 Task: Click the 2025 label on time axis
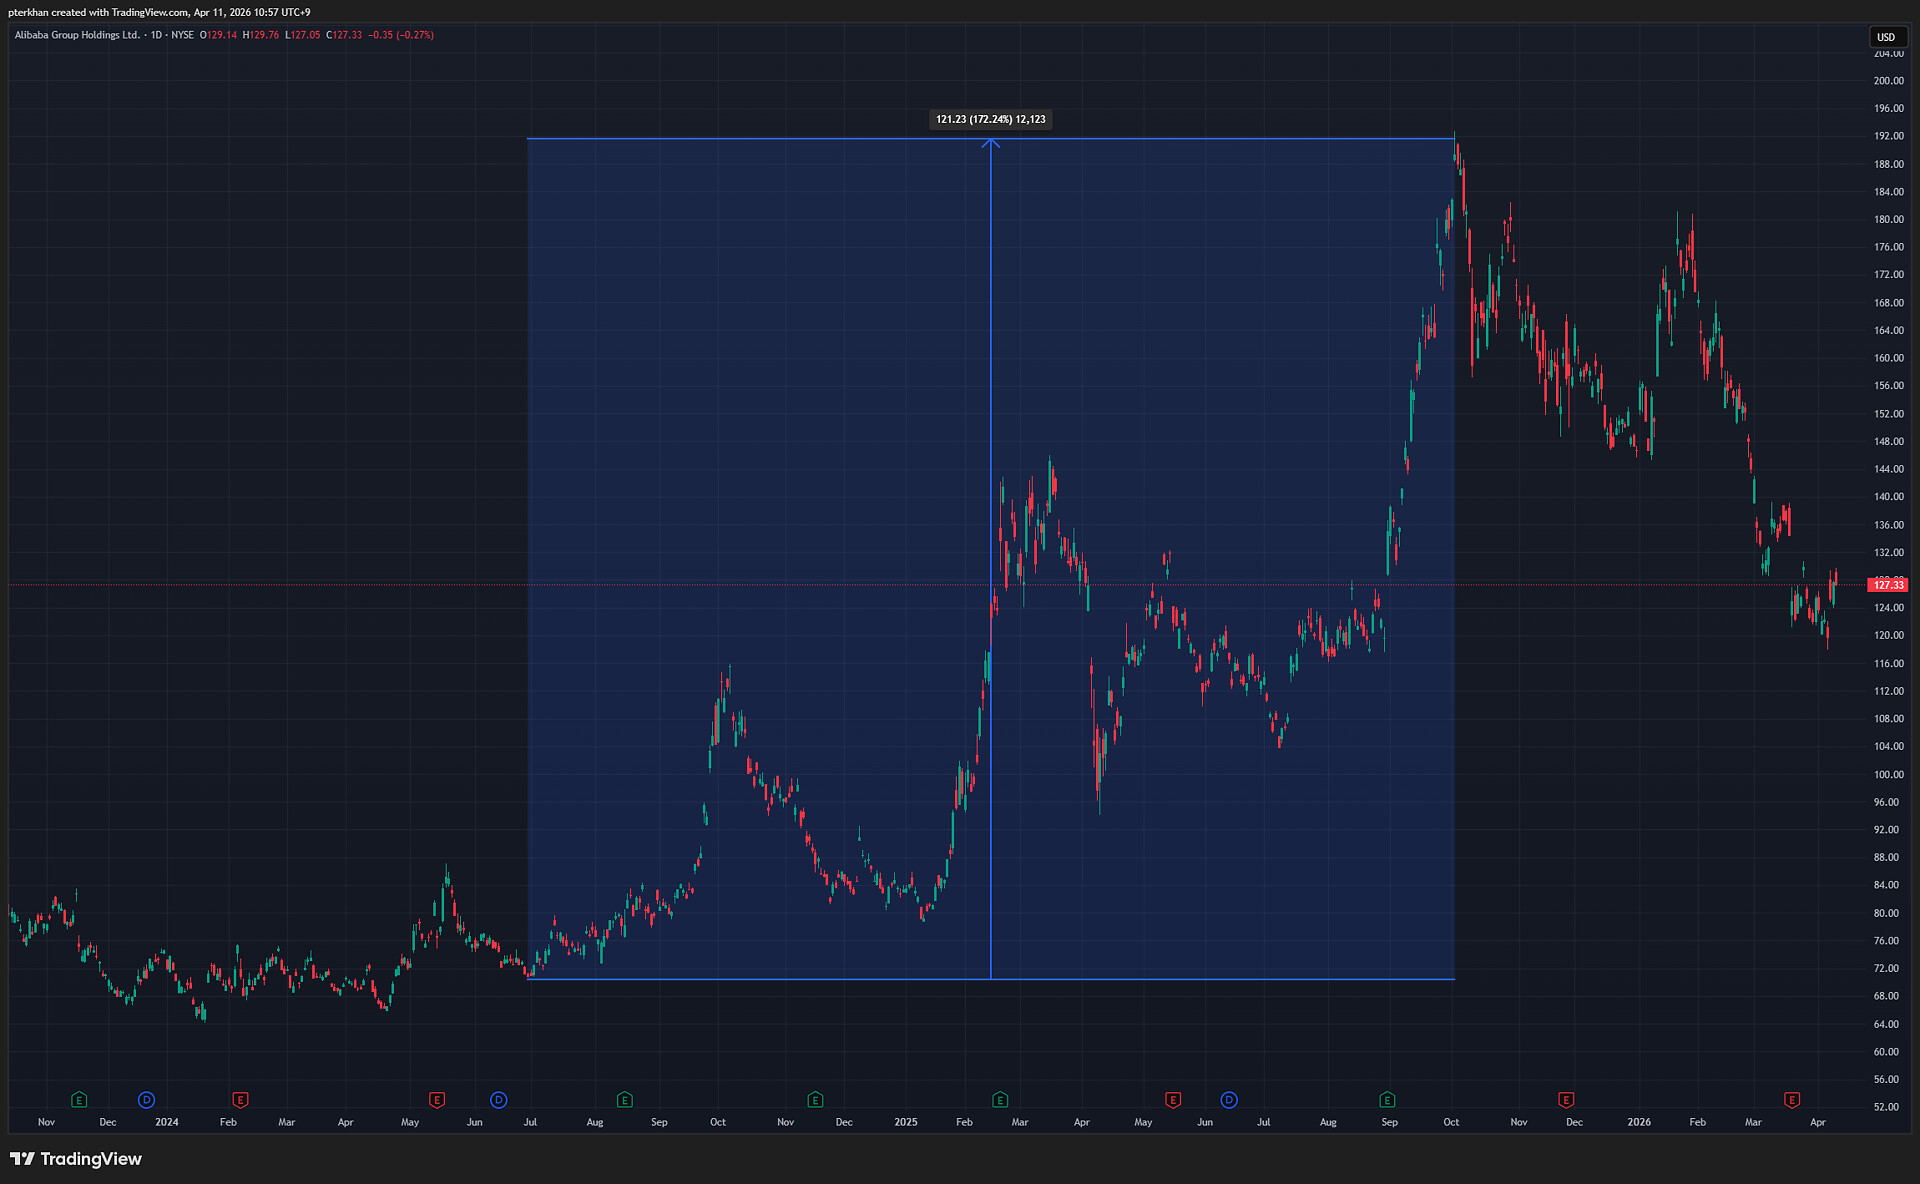[905, 1122]
